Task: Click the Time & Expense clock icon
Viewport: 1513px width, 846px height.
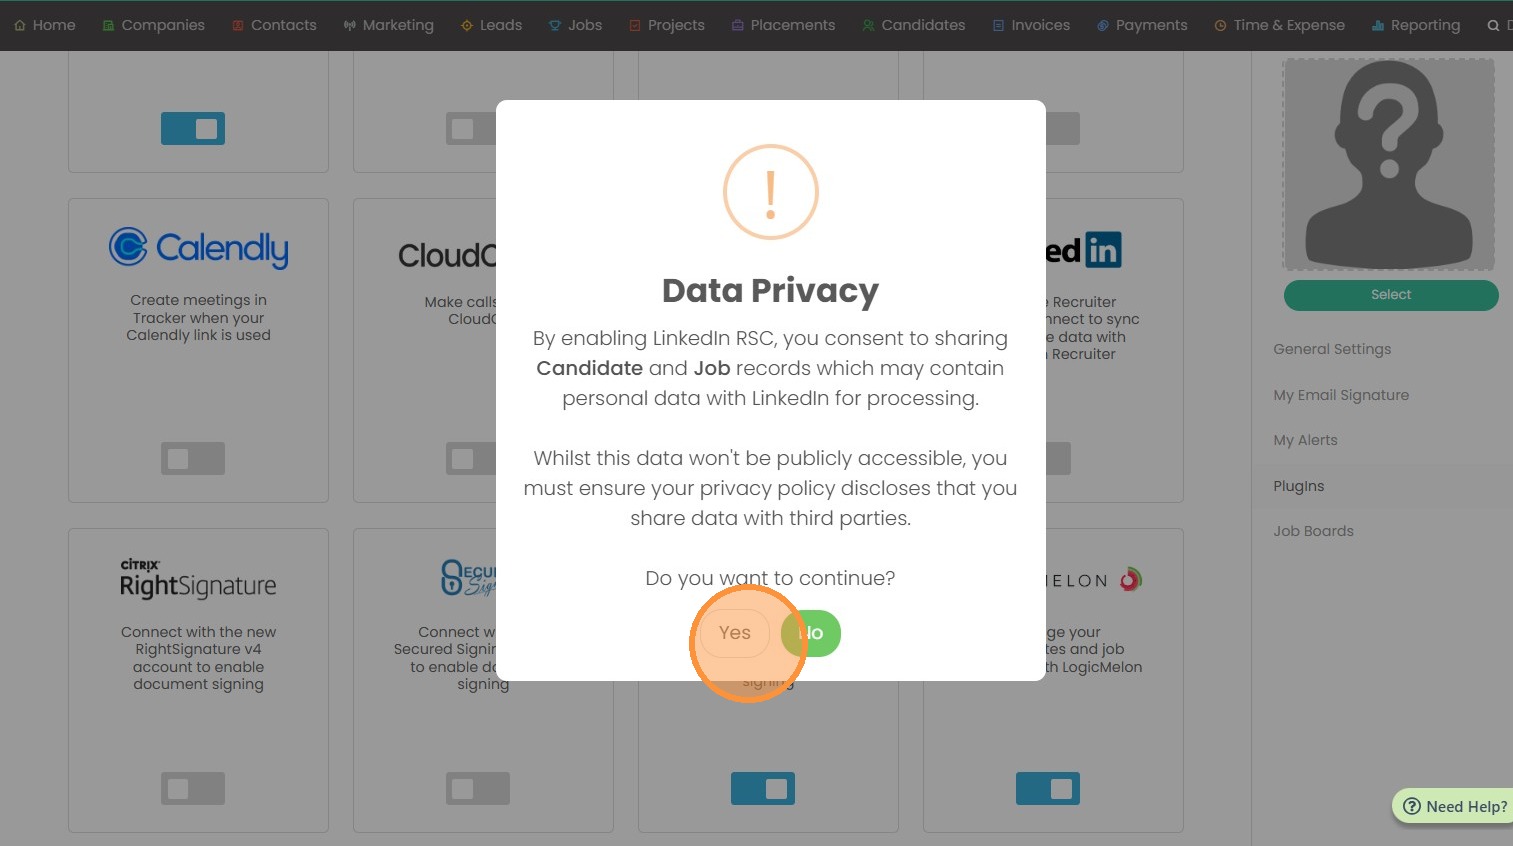Action: pyautogui.click(x=1220, y=26)
